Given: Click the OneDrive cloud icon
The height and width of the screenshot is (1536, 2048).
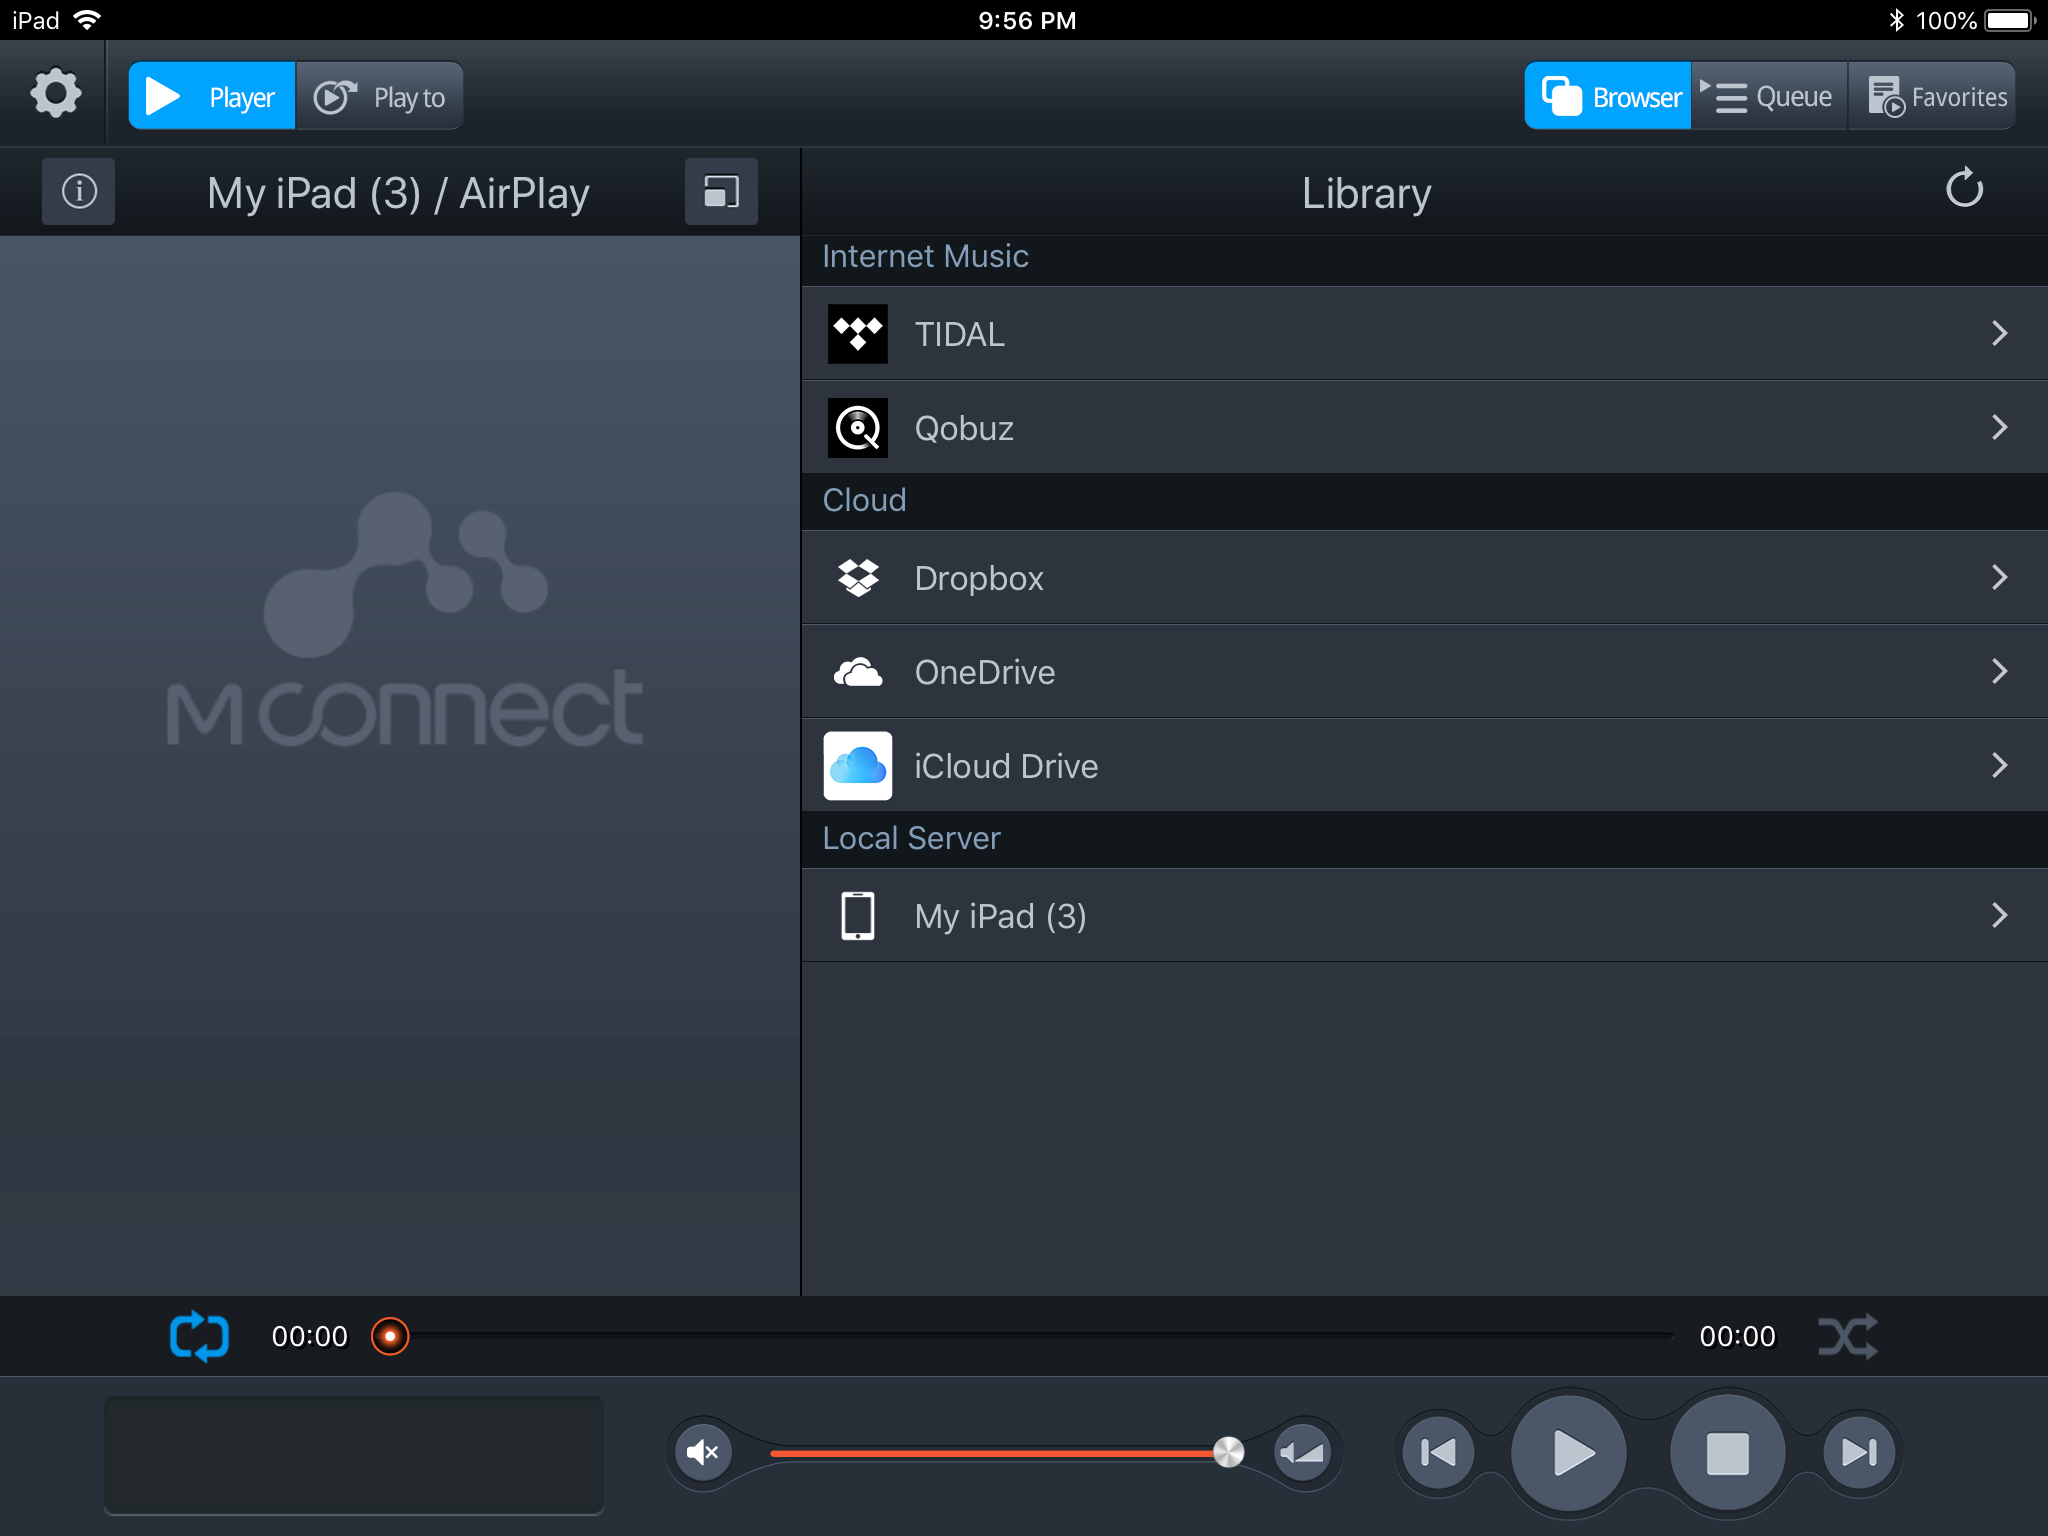Looking at the screenshot, I should coord(857,672).
